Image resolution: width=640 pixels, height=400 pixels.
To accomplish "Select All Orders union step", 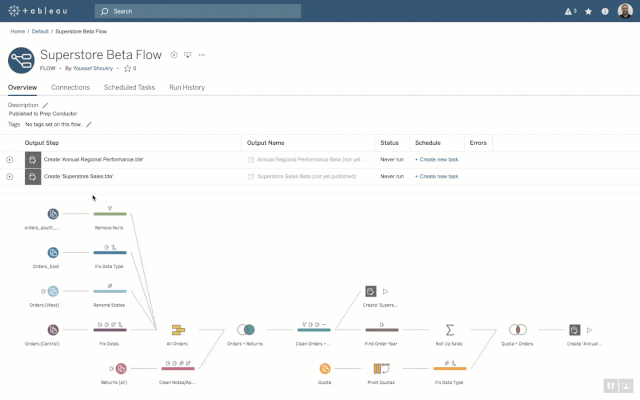I will [x=178, y=330].
